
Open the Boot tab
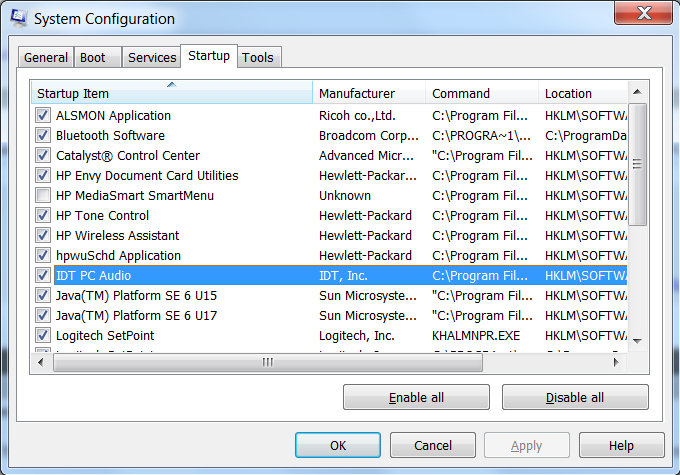[x=98, y=57]
